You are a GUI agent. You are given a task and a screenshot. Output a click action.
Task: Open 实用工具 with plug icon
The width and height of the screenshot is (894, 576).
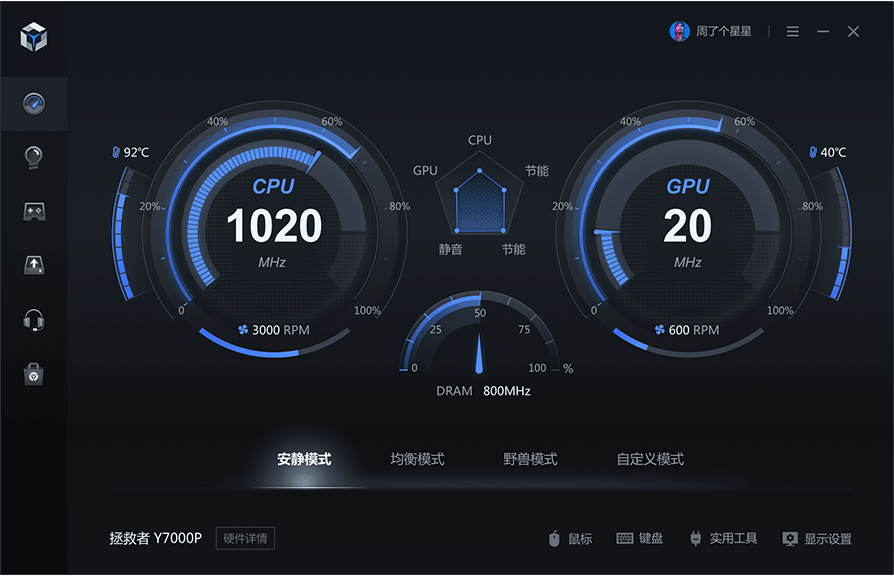tap(723, 538)
